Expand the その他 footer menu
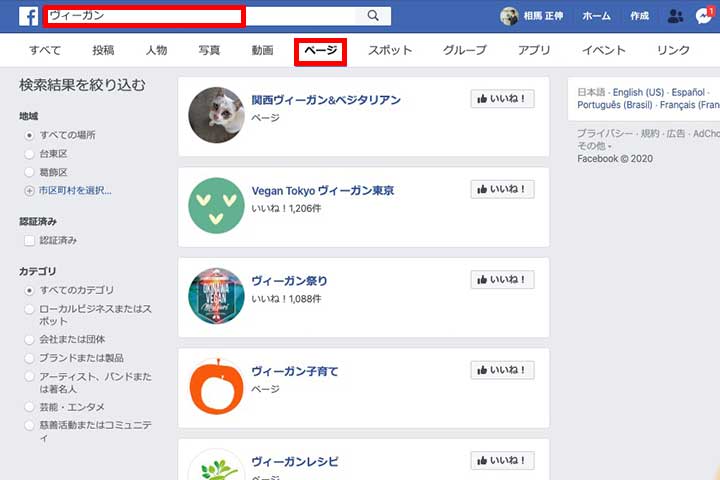This screenshot has width=720, height=480. 594,146
